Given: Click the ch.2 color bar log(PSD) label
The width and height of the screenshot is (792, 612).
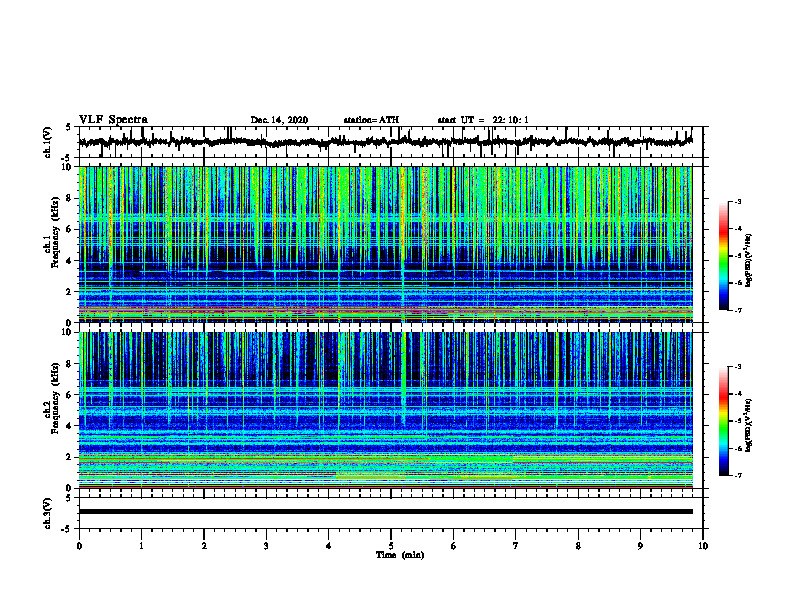Looking at the screenshot, I should tap(749, 426).
